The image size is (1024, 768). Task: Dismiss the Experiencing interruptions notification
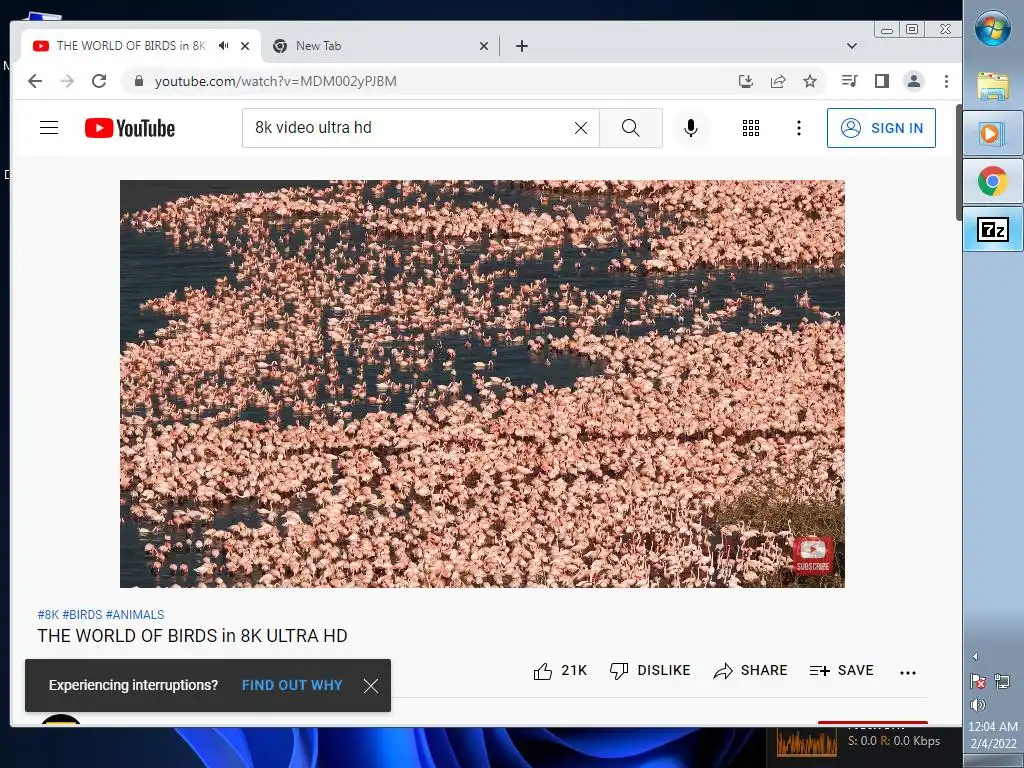(x=371, y=686)
